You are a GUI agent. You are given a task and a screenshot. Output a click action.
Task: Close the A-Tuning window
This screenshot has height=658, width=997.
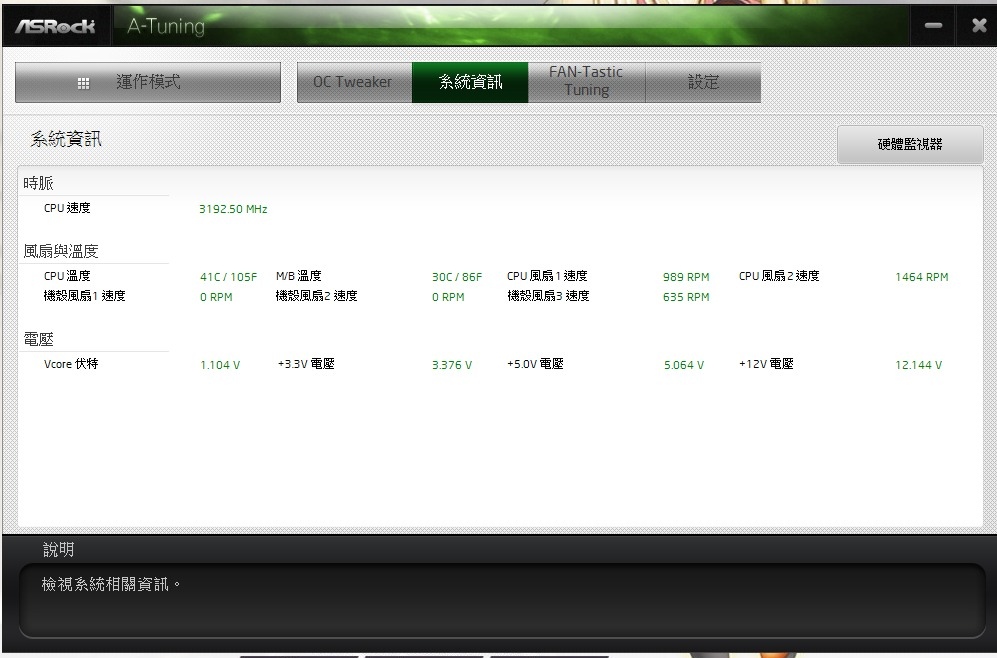click(979, 25)
